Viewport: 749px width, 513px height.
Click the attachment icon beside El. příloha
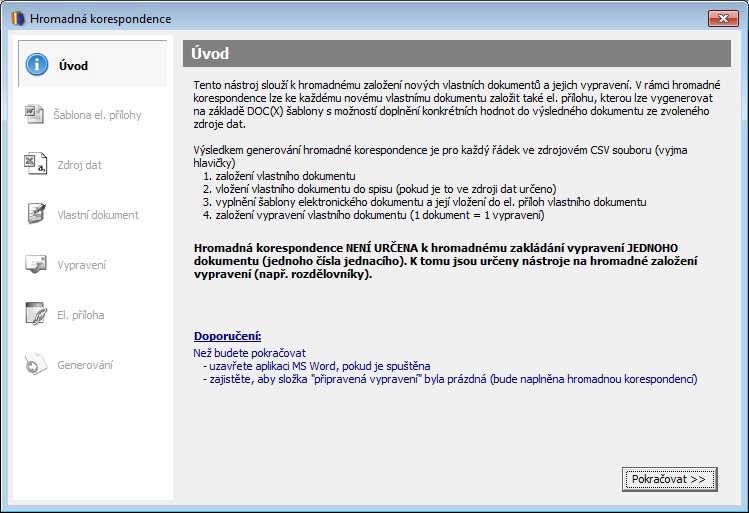point(36,314)
